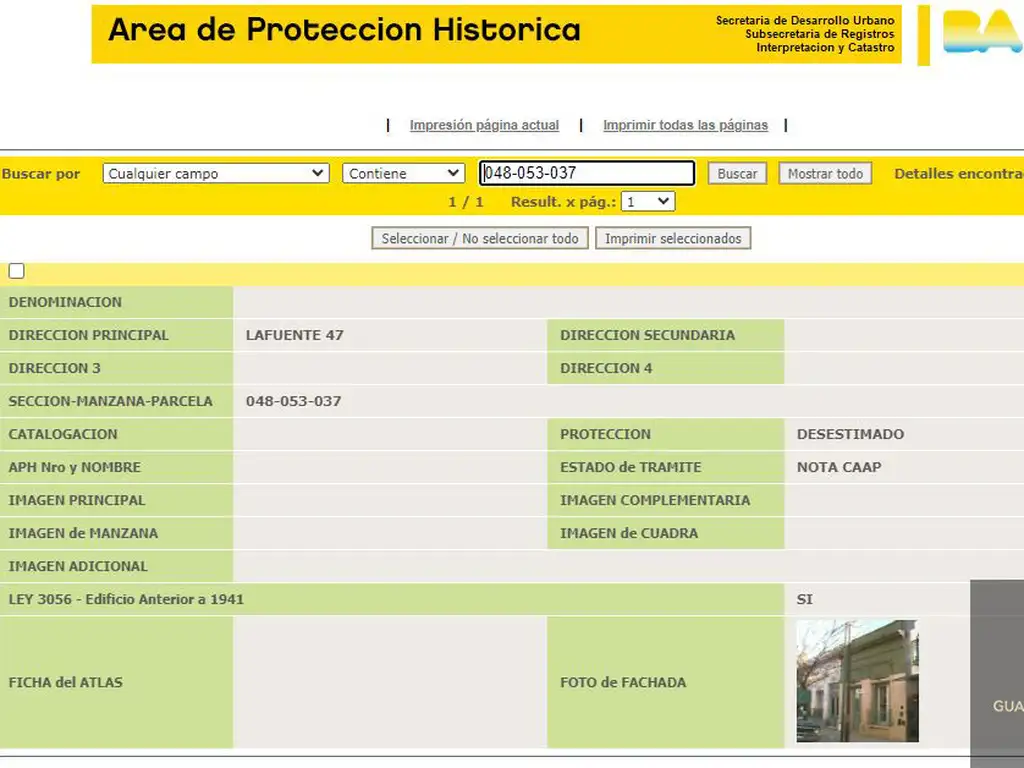Viewport: 1024px width, 768px height.
Task: Click the Mostrar todo button
Action: 824,173
